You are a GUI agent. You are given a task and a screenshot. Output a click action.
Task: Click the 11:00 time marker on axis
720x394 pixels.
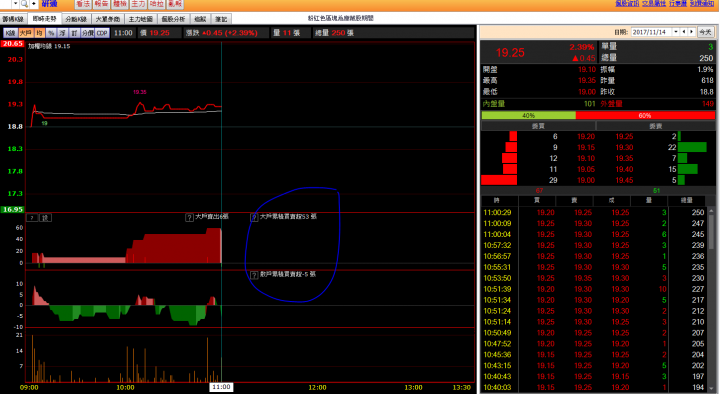221,387
